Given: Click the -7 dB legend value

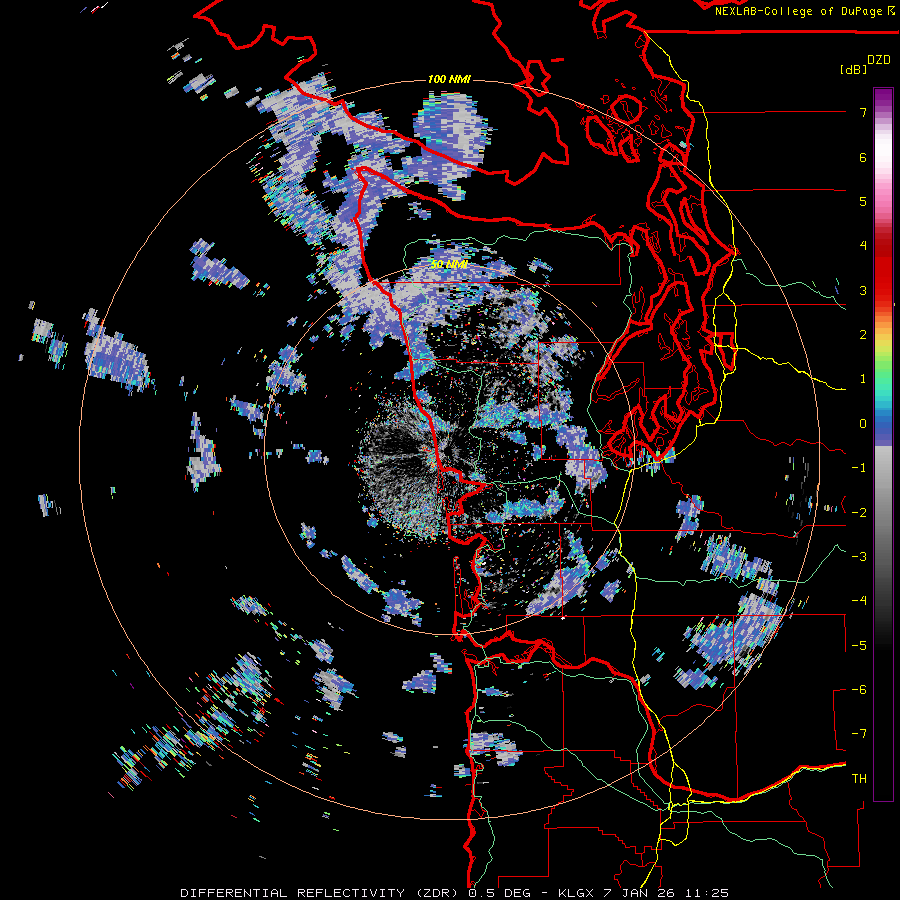Looking at the screenshot, I should pos(859,734).
